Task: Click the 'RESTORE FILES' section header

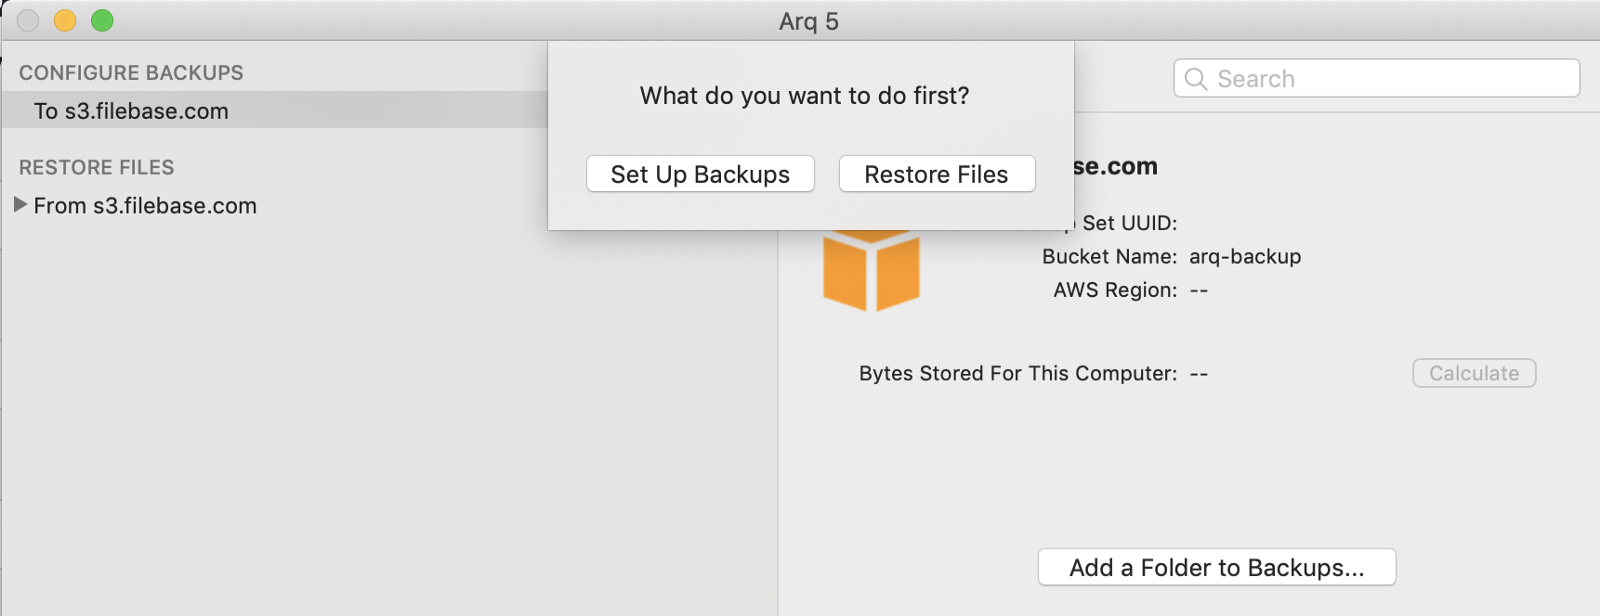Action: [x=96, y=167]
